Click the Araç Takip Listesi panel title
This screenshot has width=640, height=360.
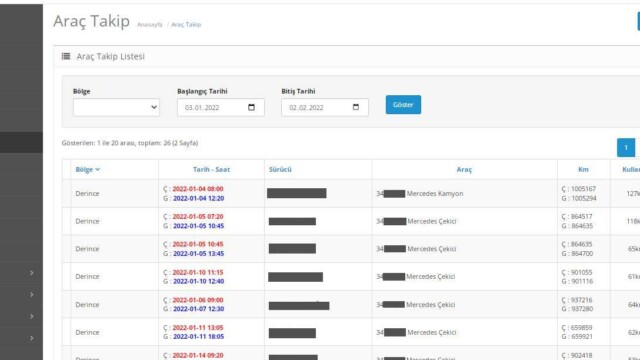(111, 56)
